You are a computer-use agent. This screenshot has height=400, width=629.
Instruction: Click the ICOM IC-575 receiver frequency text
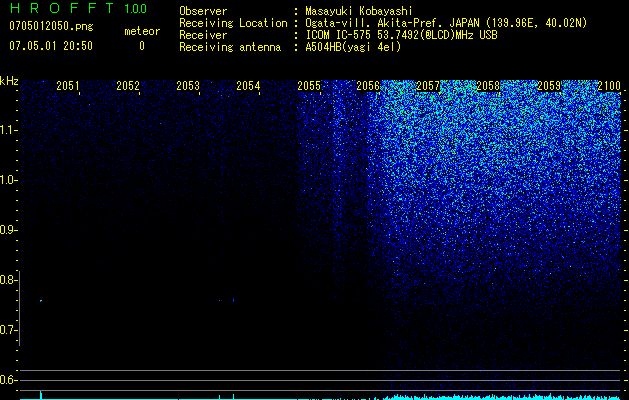(401, 35)
